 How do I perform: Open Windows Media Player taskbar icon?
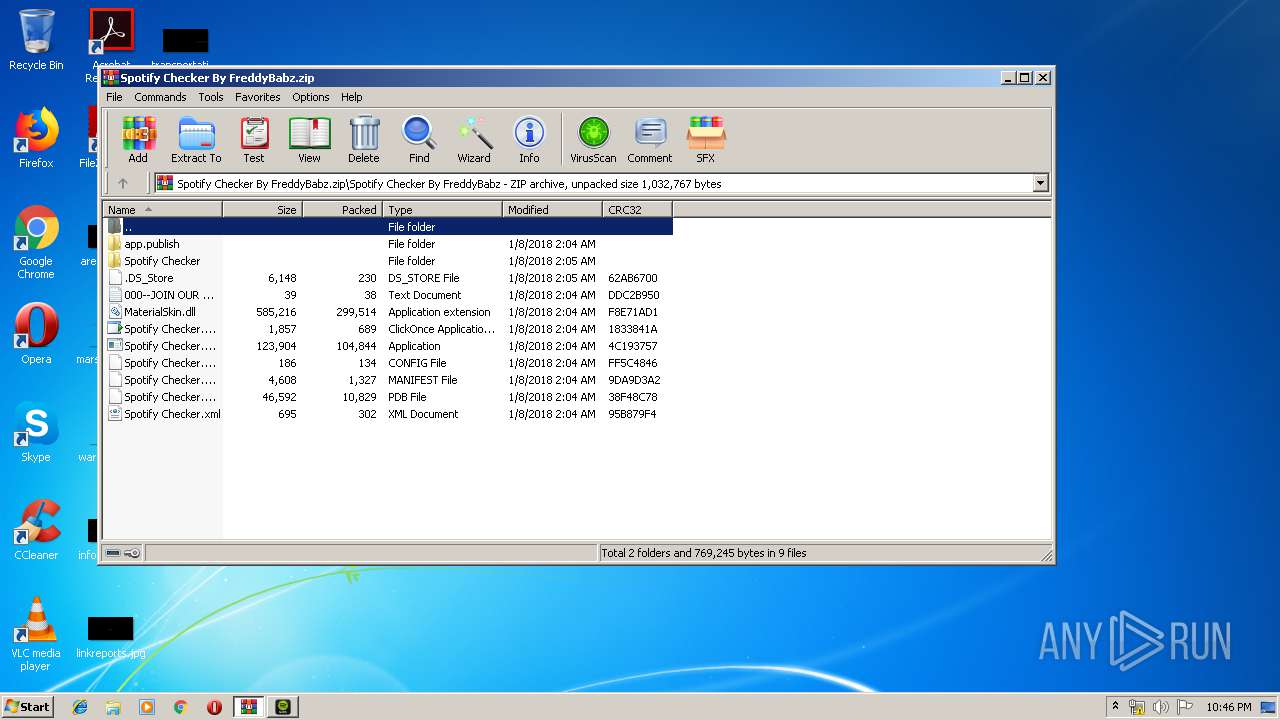(x=147, y=707)
